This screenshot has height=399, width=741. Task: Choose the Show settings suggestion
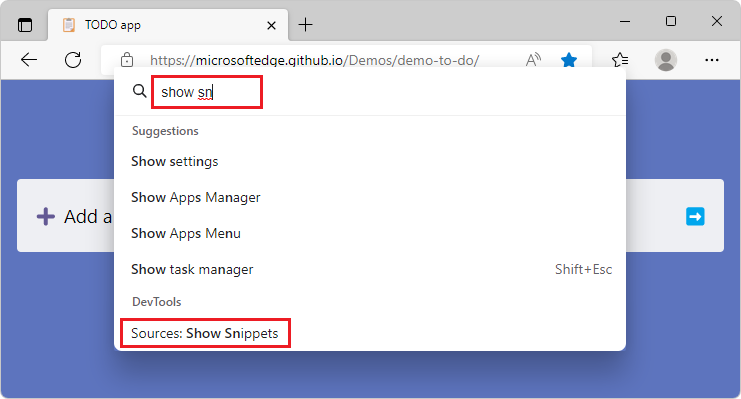pos(370,162)
